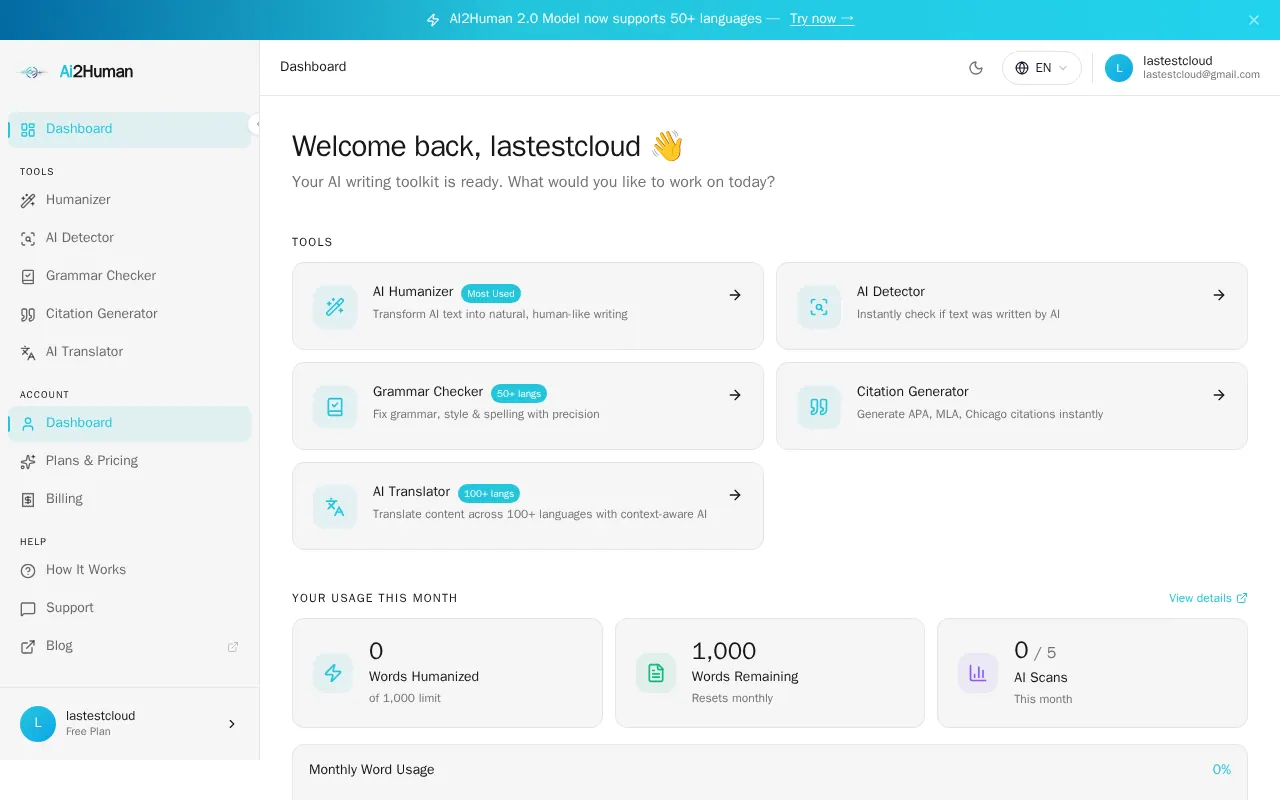This screenshot has height=800, width=1280.
Task: Click the AI Detector card scan icon
Action: pos(819,307)
